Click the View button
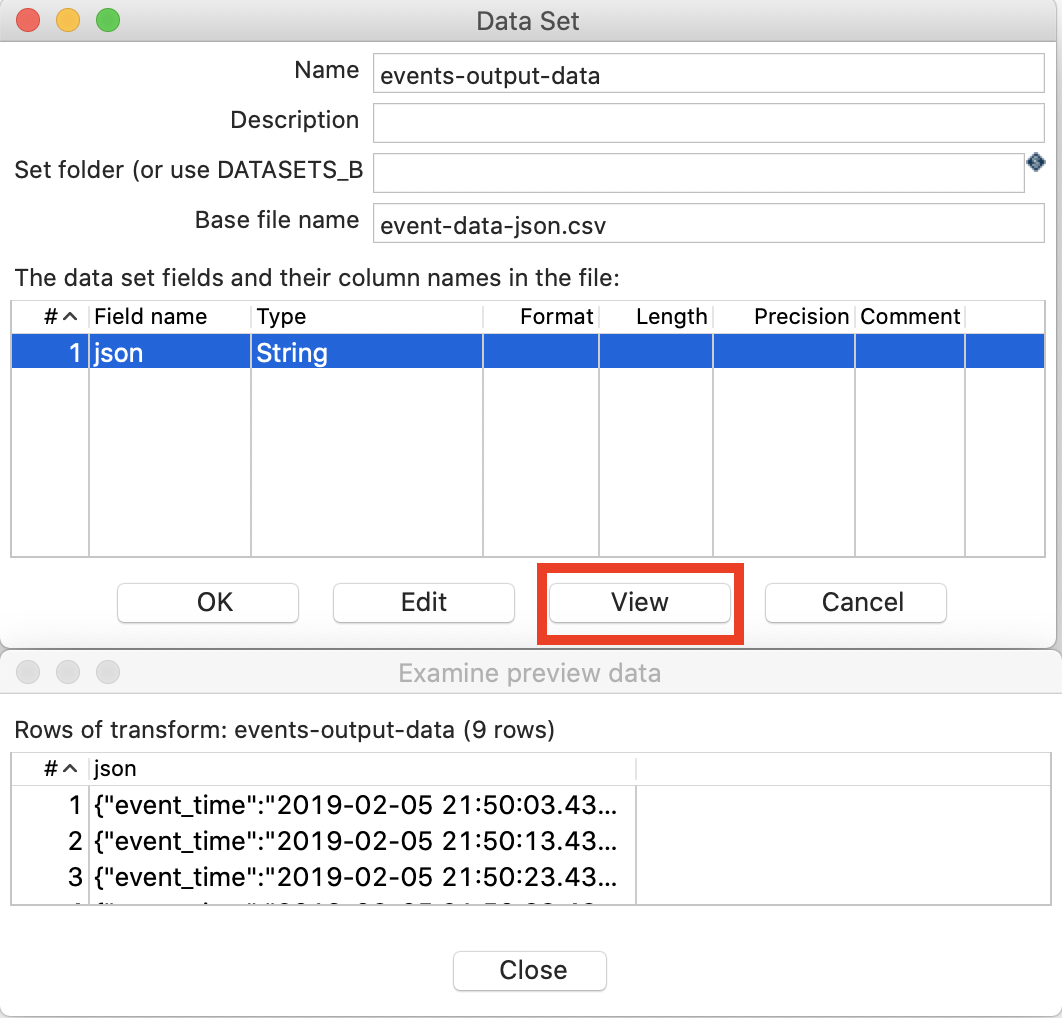This screenshot has width=1062, height=1018. click(x=639, y=602)
